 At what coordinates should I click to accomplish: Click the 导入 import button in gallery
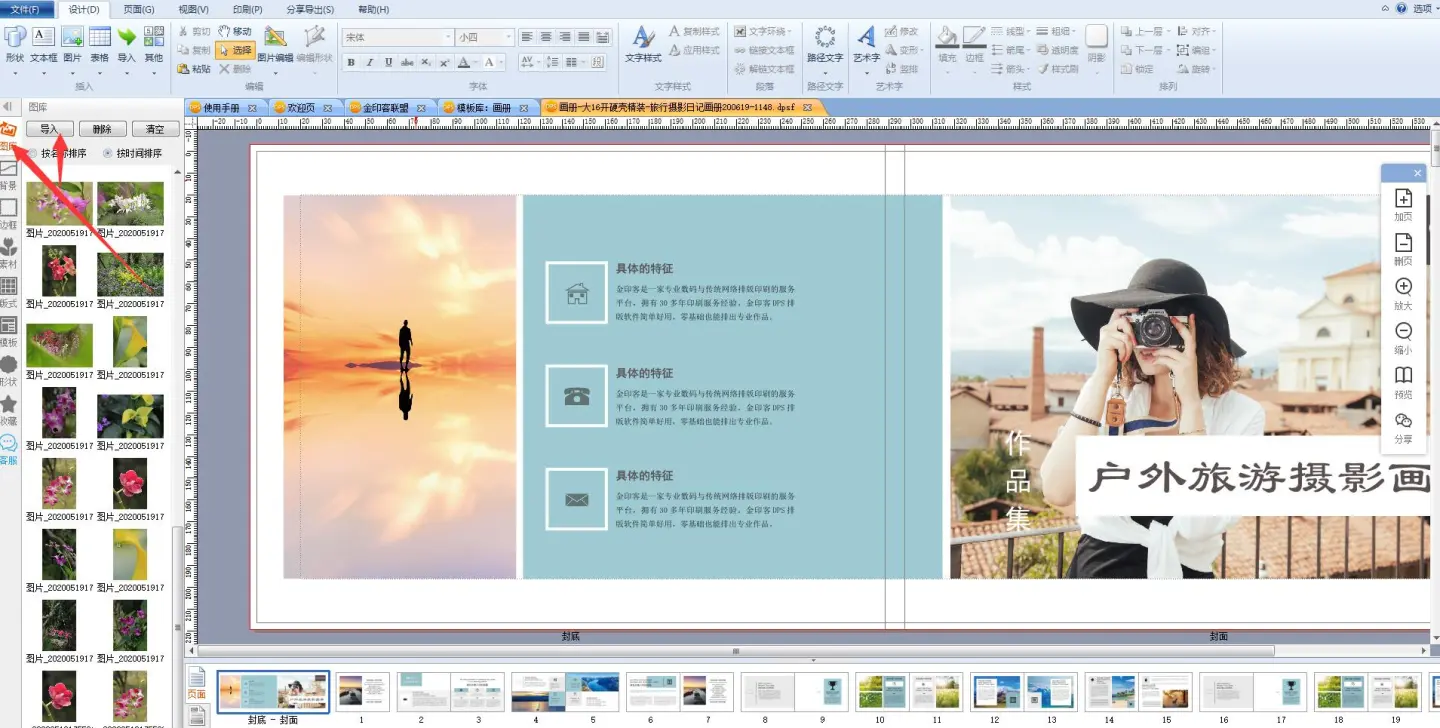[49, 129]
